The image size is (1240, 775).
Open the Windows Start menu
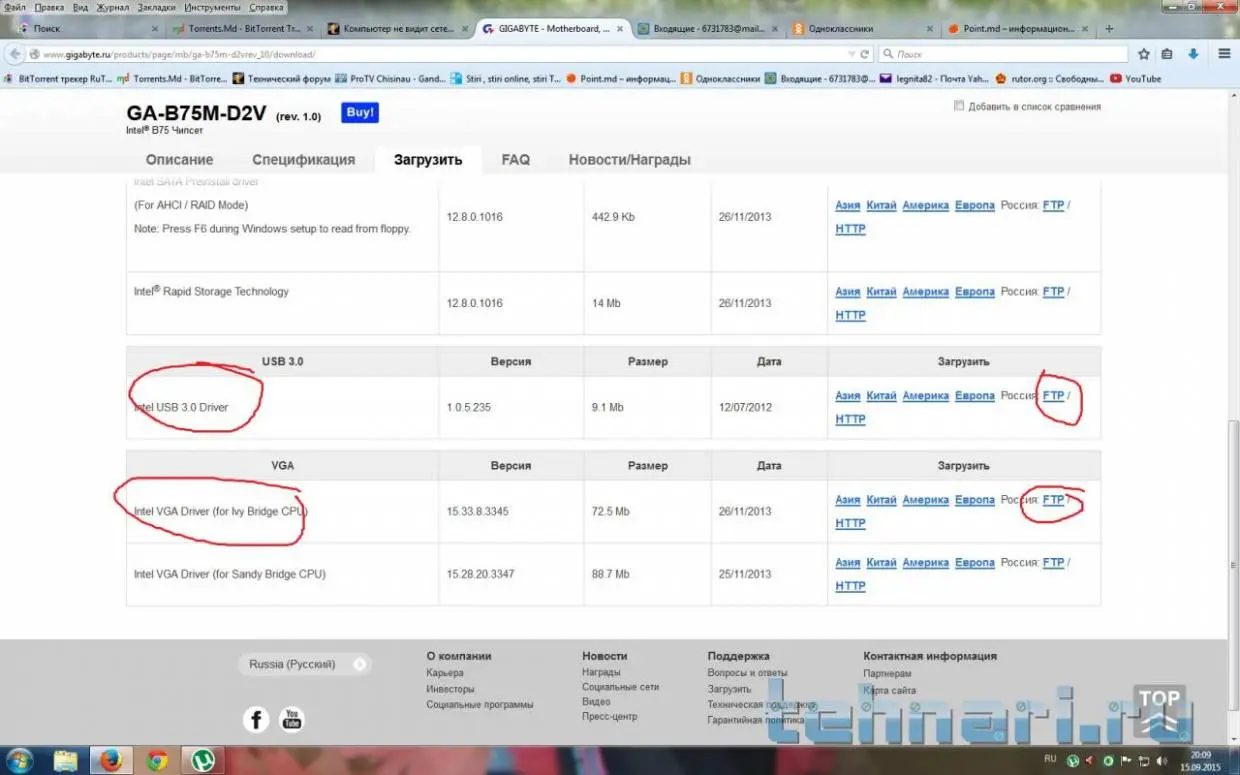click(20, 761)
